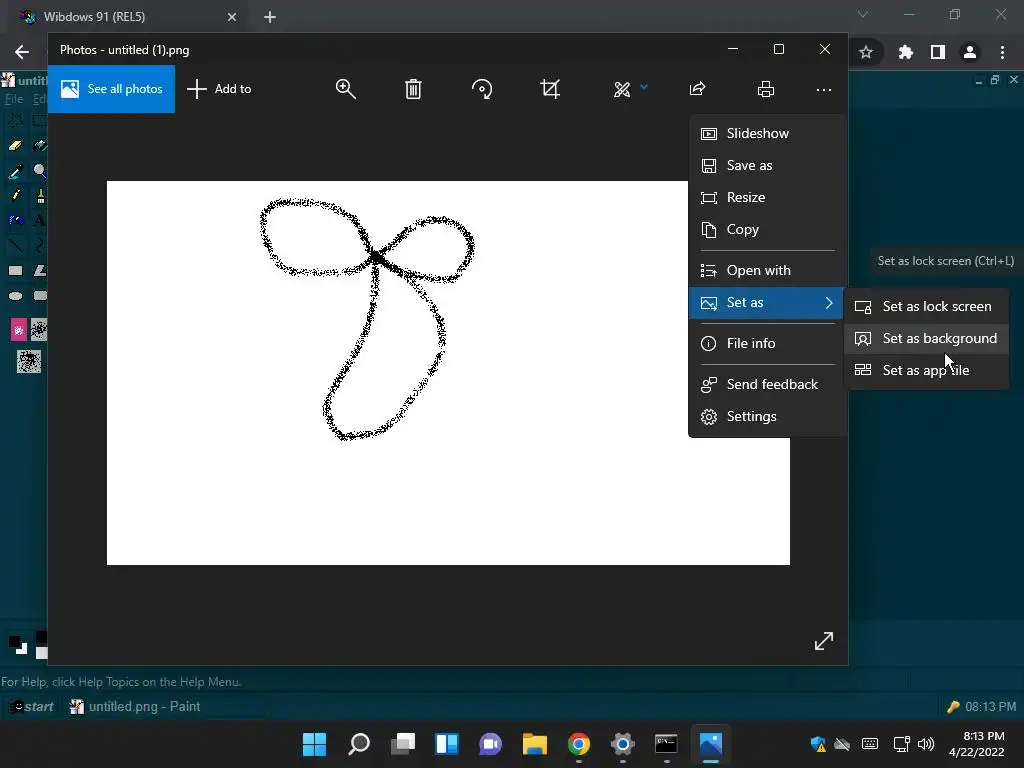The image size is (1024, 768).
Task: Zoom into the photo with magnifier icon
Action: click(345, 89)
